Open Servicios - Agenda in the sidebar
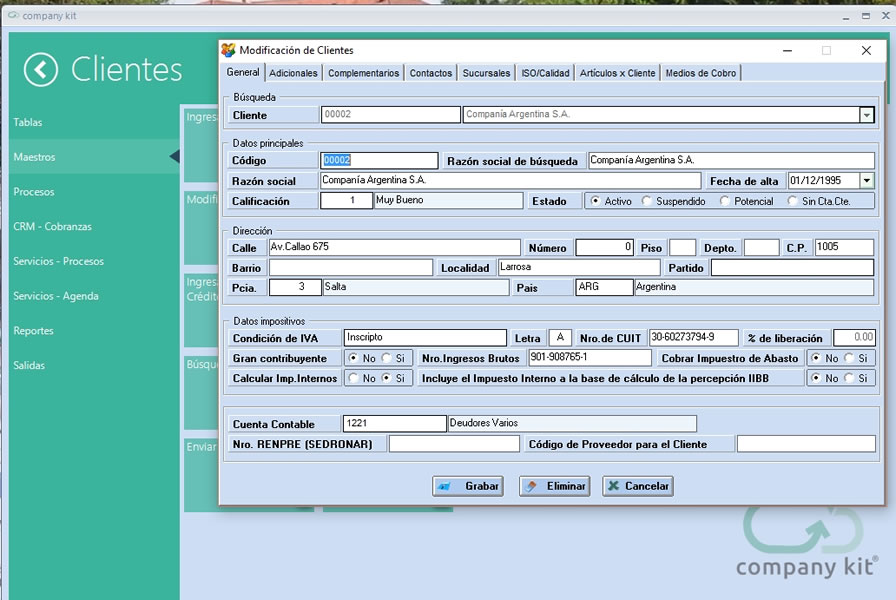 point(56,296)
